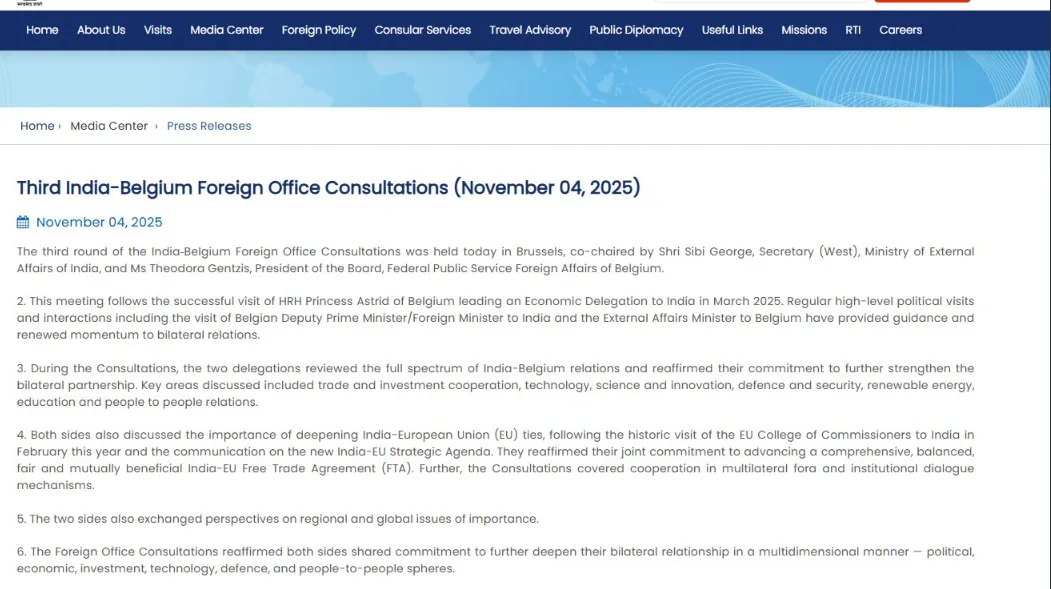The width and height of the screenshot is (1051, 589).
Task: Open Media Center in the top navigation bar
Action: 227,30
